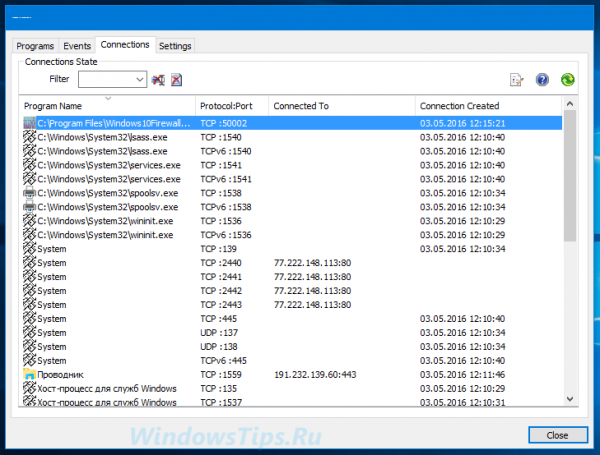600x455 pixels.
Task: Select services.exe row with TCP :1541
Action: (x=292, y=165)
